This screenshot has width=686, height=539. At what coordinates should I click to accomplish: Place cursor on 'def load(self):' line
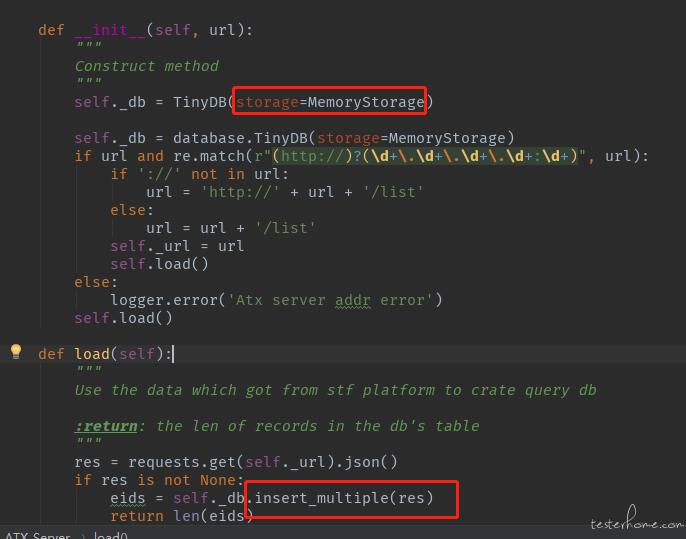pyautogui.click(x=105, y=354)
